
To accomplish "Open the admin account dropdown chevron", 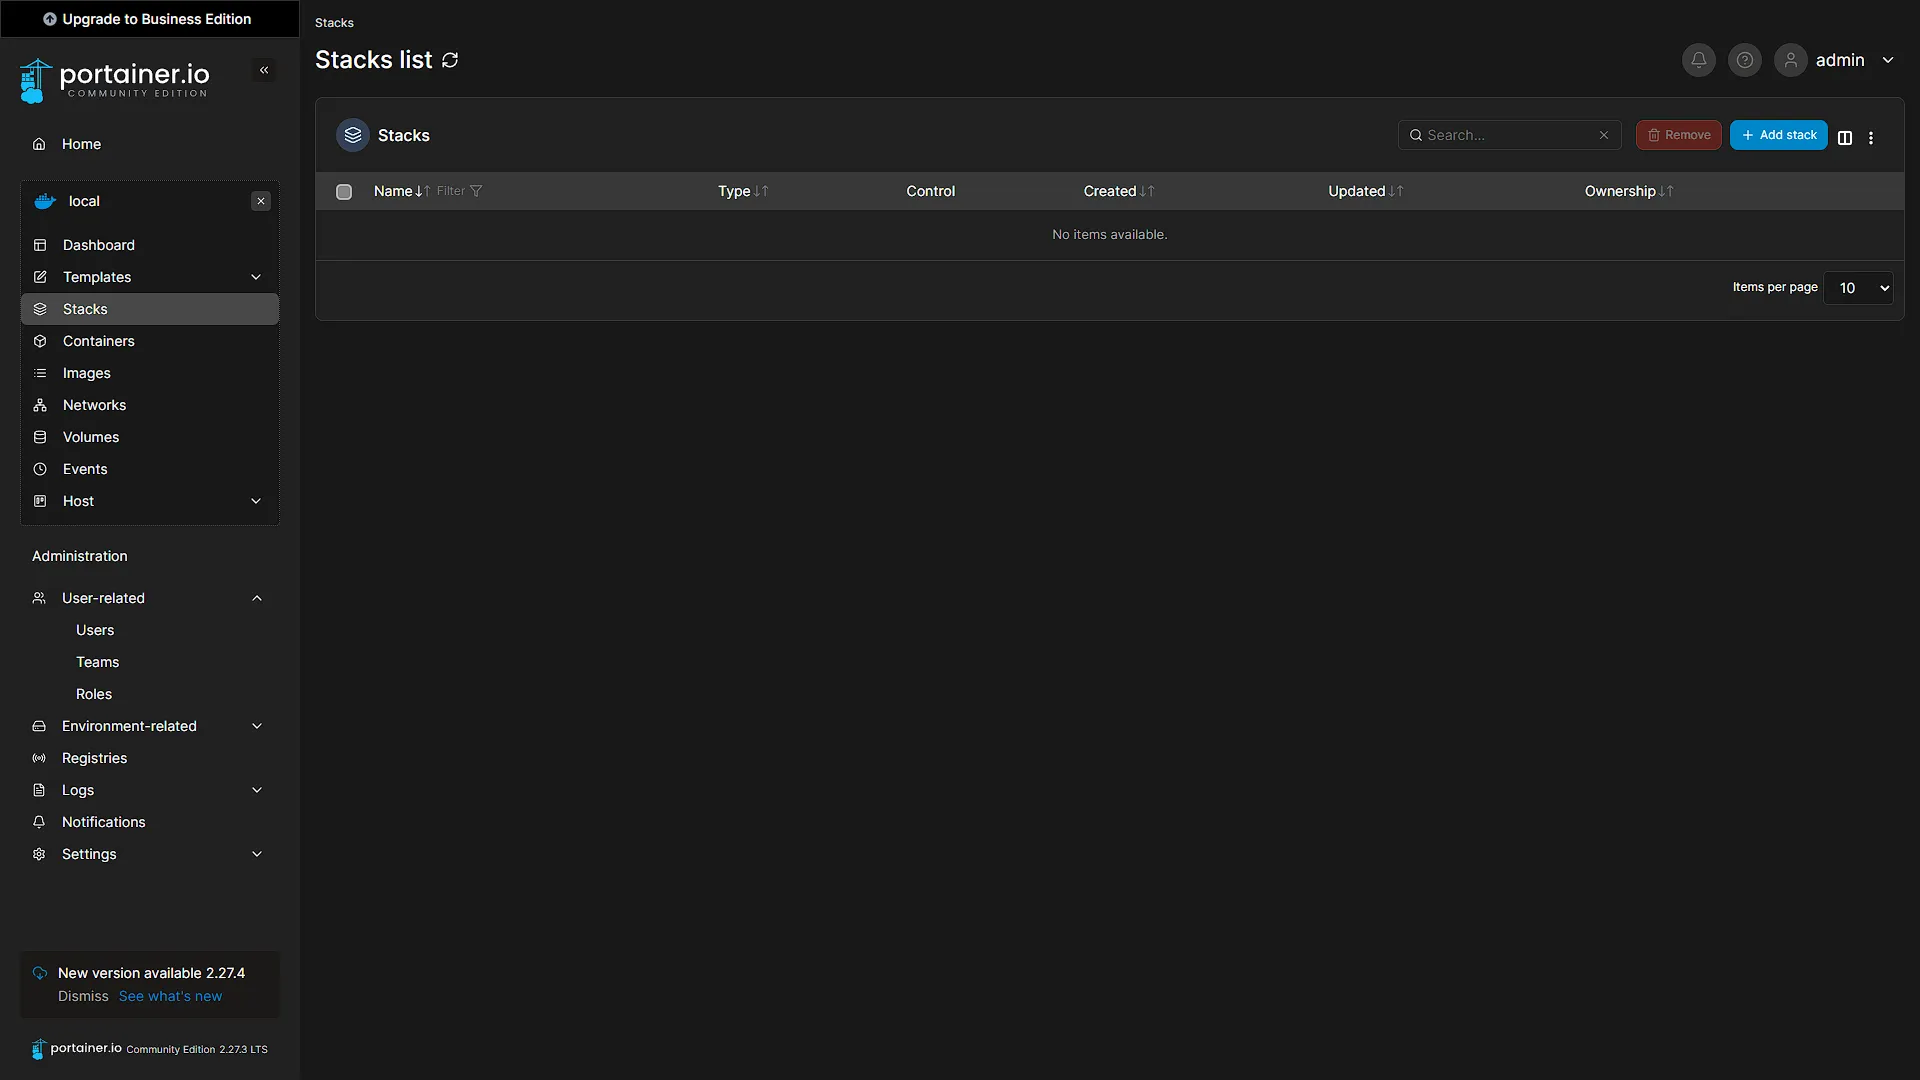I will 1888,60.
